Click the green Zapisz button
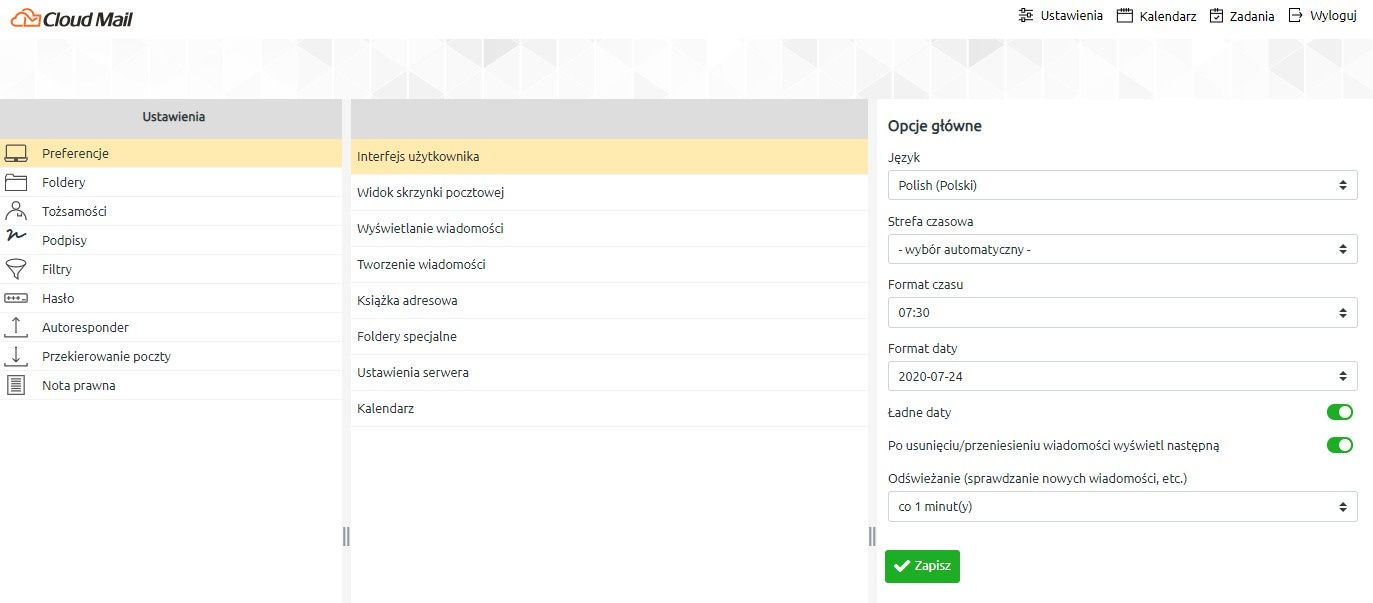 tap(922, 566)
